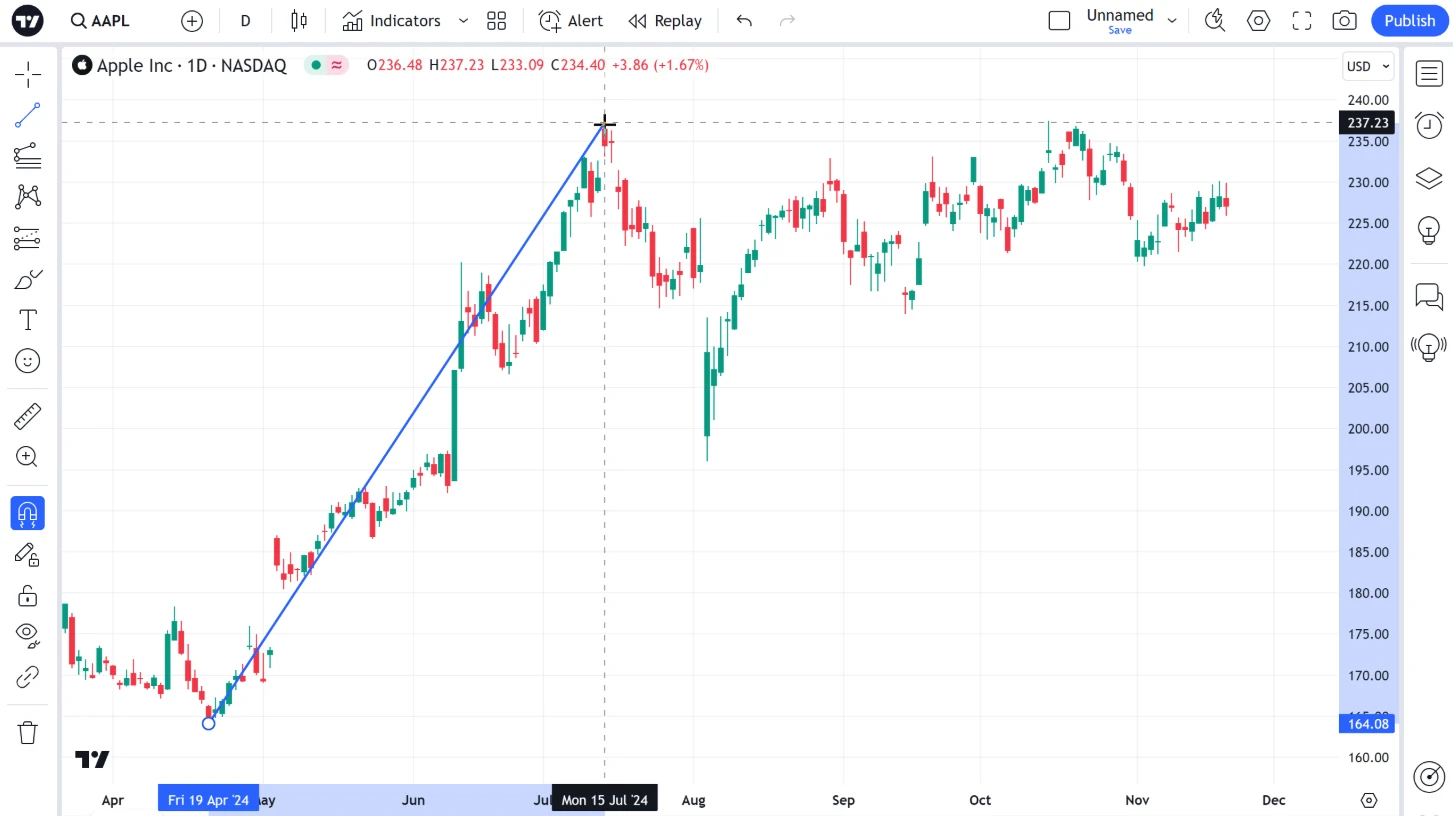The width and height of the screenshot is (1453, 816).
Task: Open the chat bubbles panel
Action: [x=1429, y=296]
